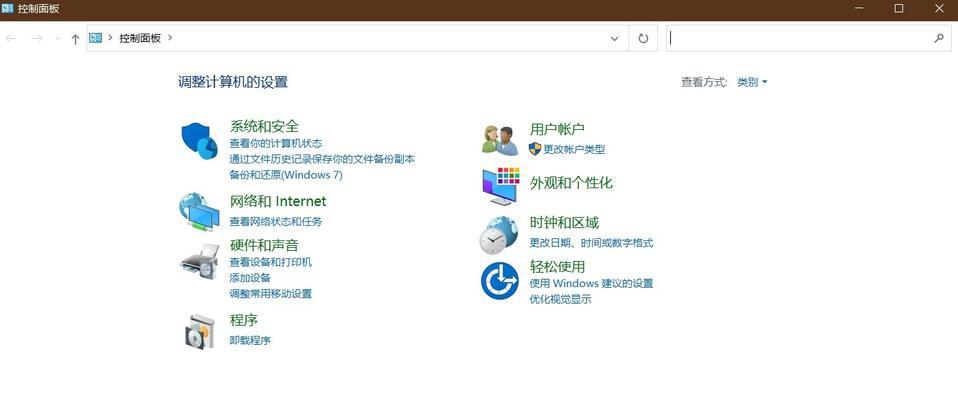
Task: Open 查看设备和打印机 link
Action: coord(271,262)
